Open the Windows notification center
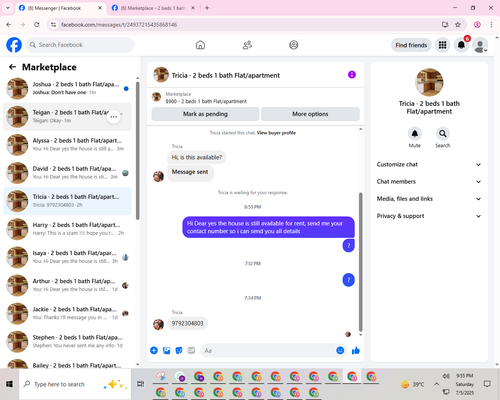The width and height of the screenshot is (500, 400). pyautogui.click(x=487, y=384)
